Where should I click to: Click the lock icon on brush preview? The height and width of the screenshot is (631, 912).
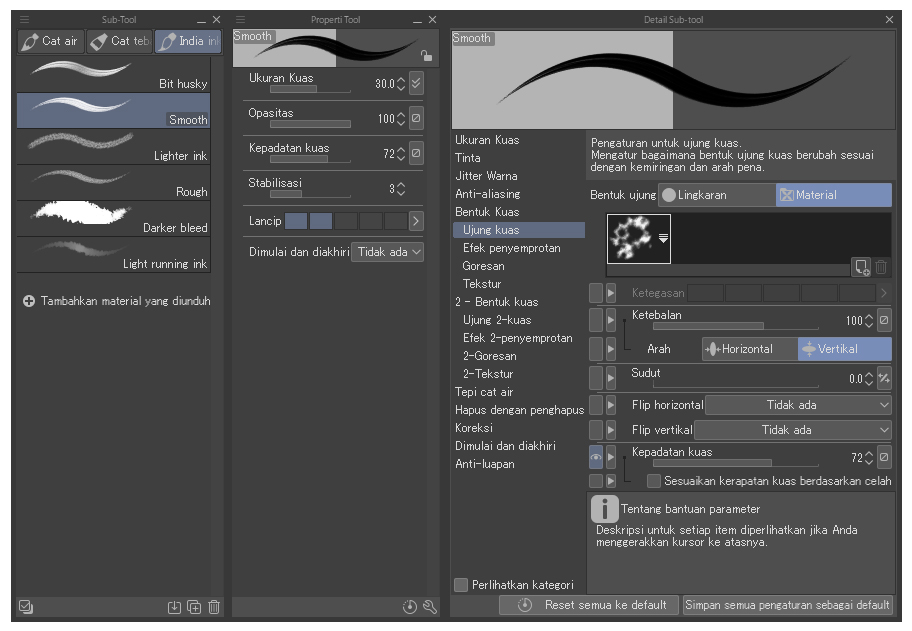[427, 56]
